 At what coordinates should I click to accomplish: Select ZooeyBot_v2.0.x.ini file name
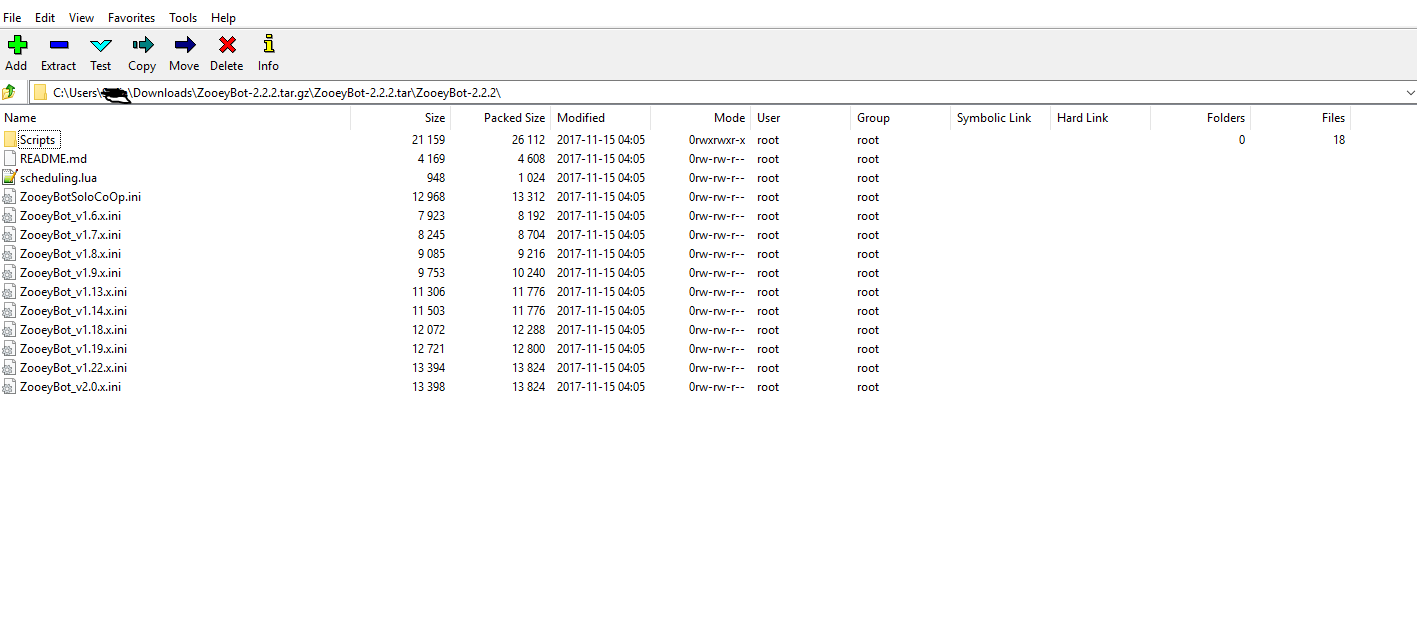point(70,387)
